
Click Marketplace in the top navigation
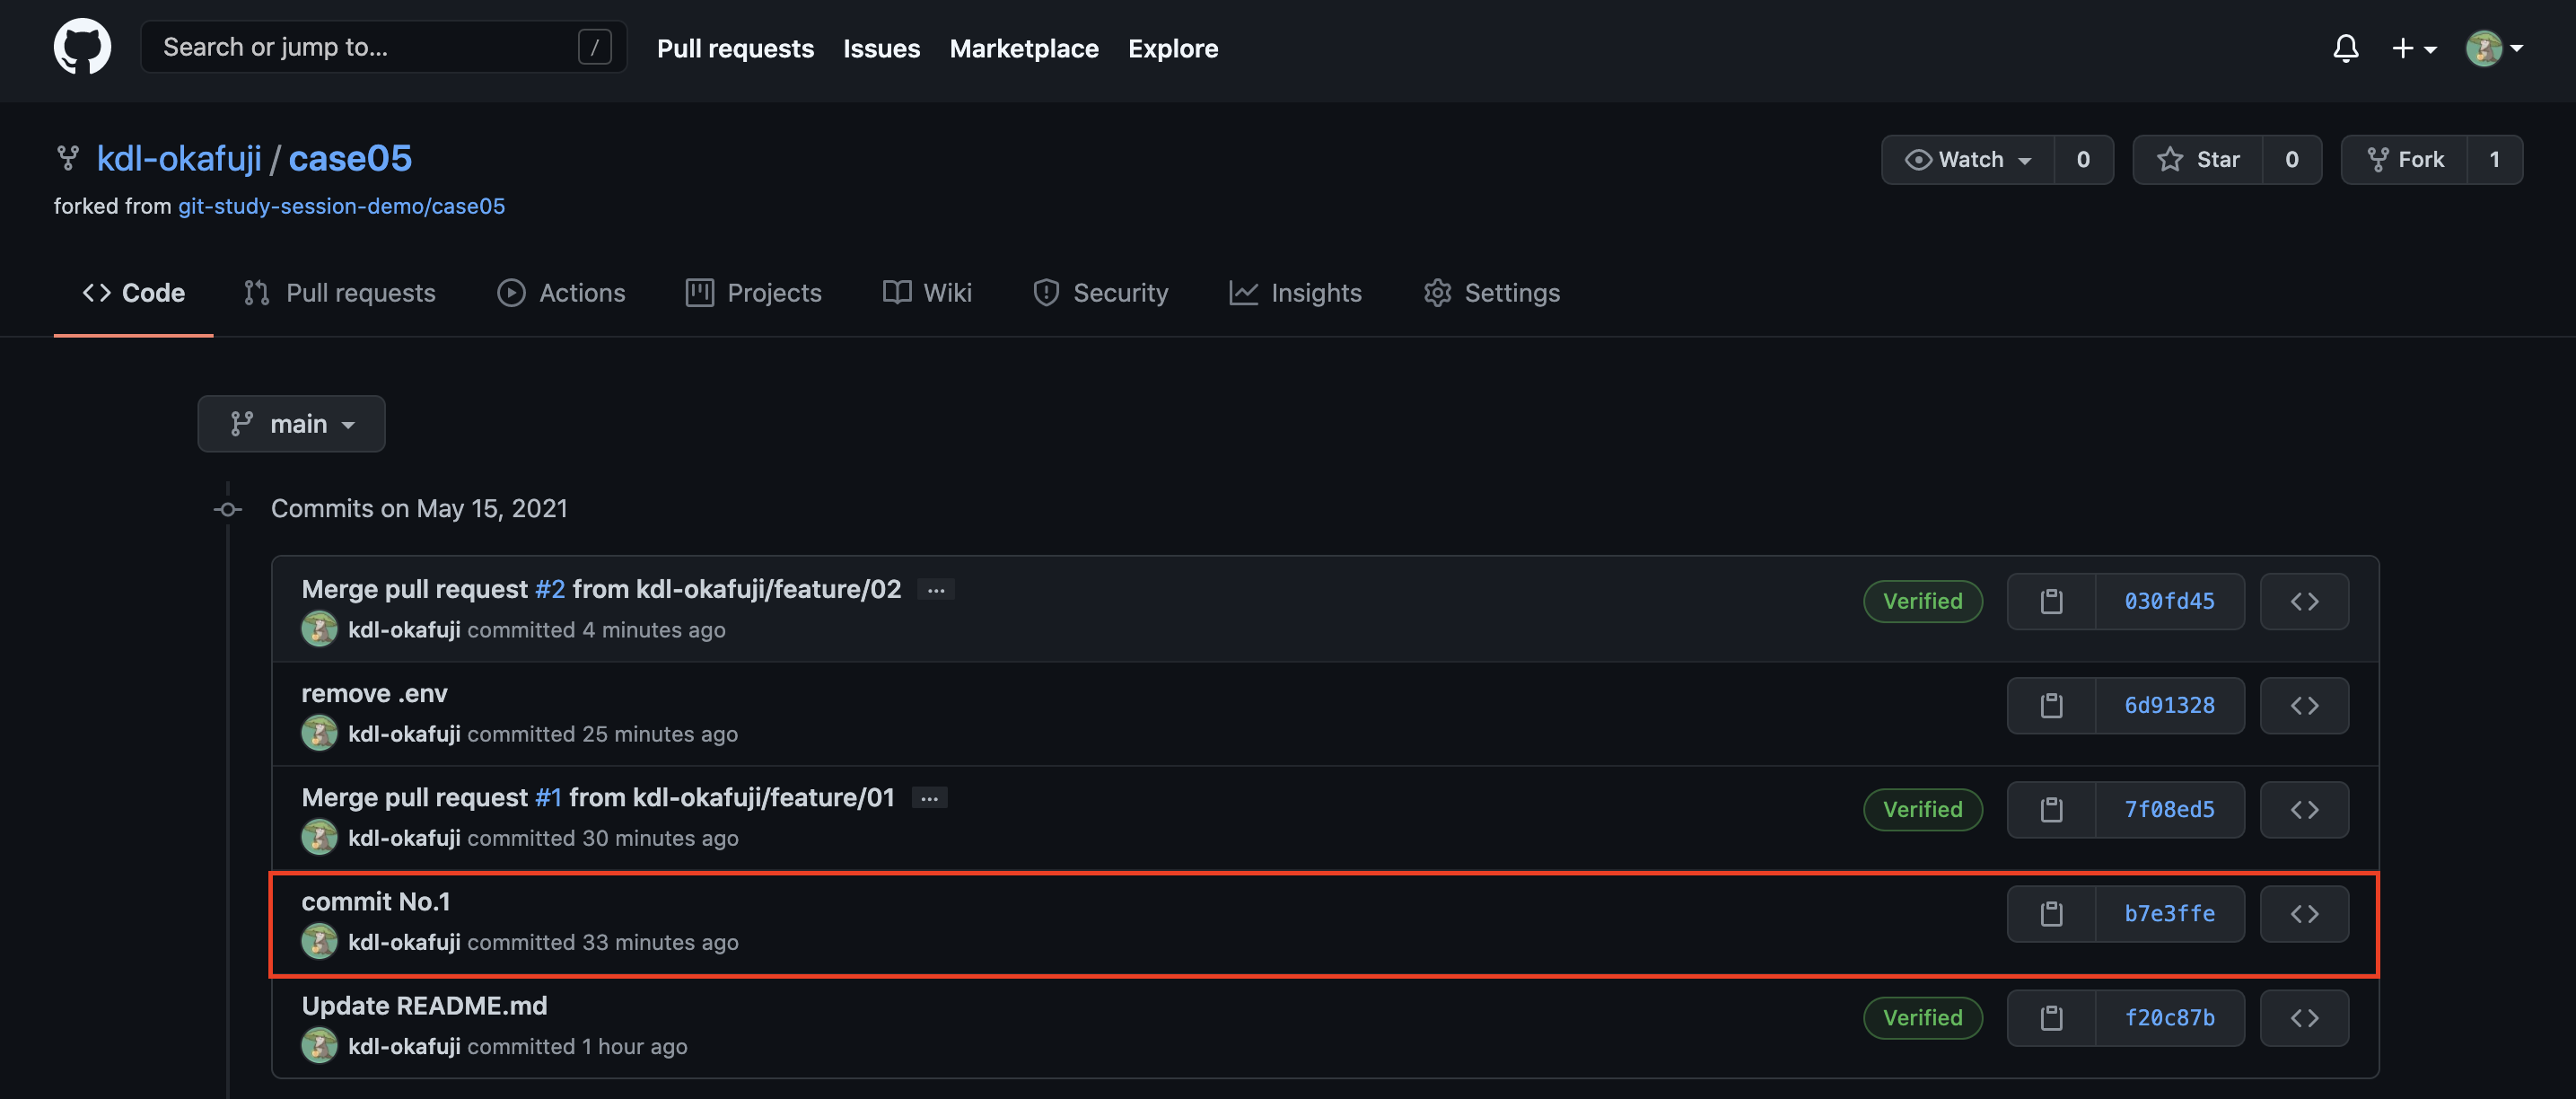coord(1024,48)
